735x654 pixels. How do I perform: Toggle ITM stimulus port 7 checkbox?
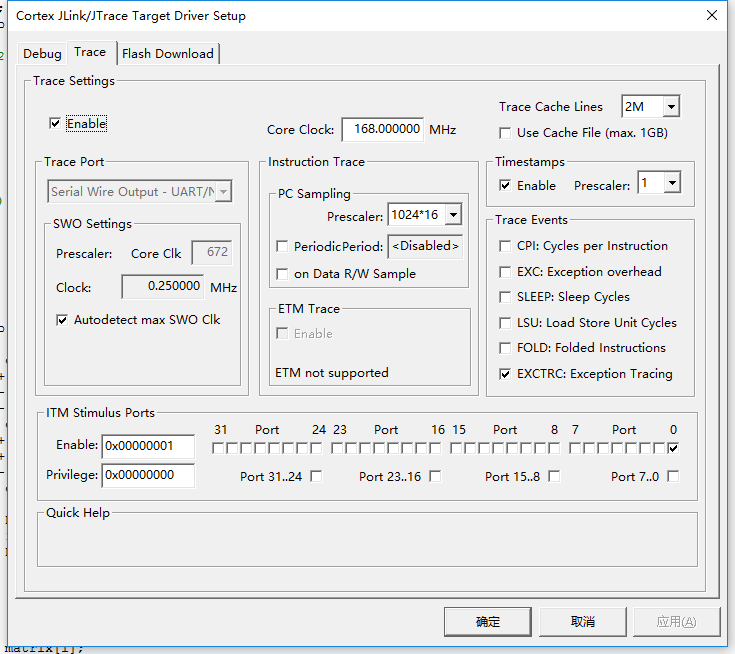pos(575,448)
